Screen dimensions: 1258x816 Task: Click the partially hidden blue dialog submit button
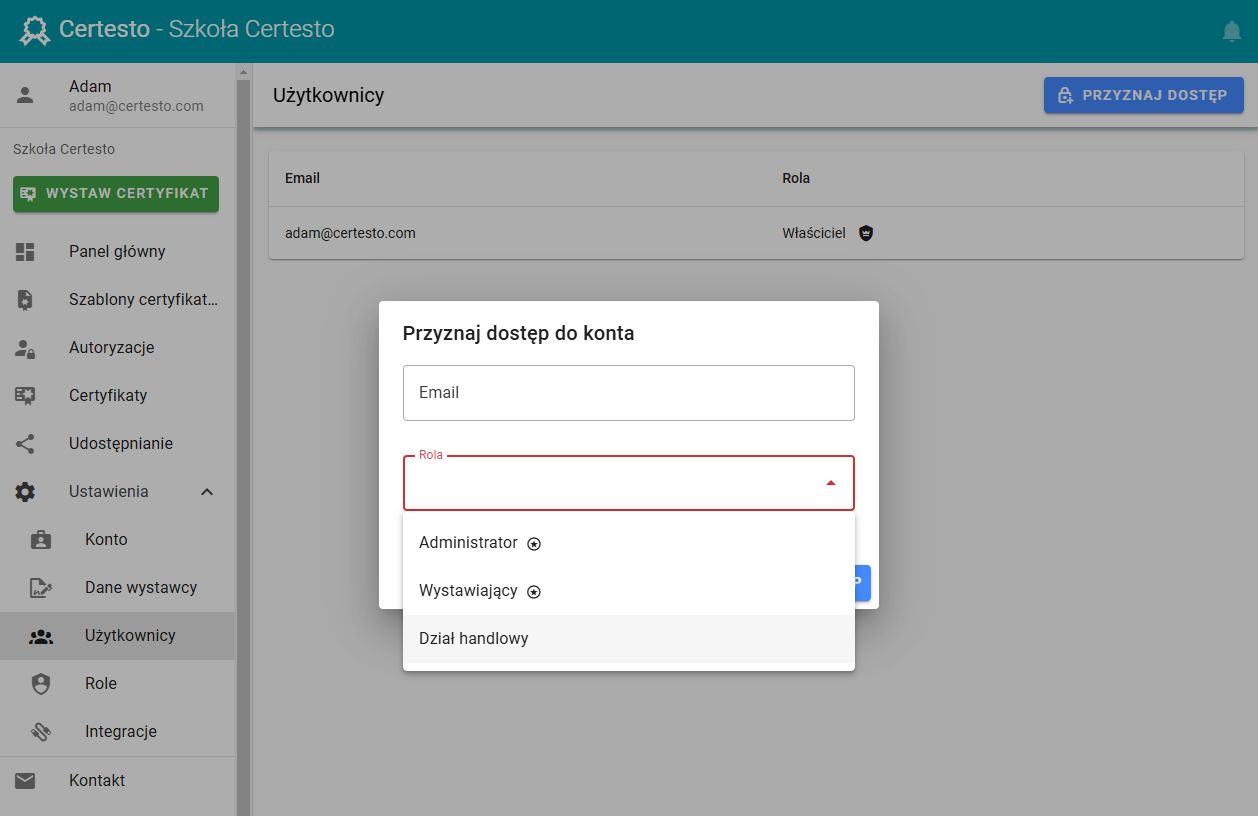pos(862,583)
